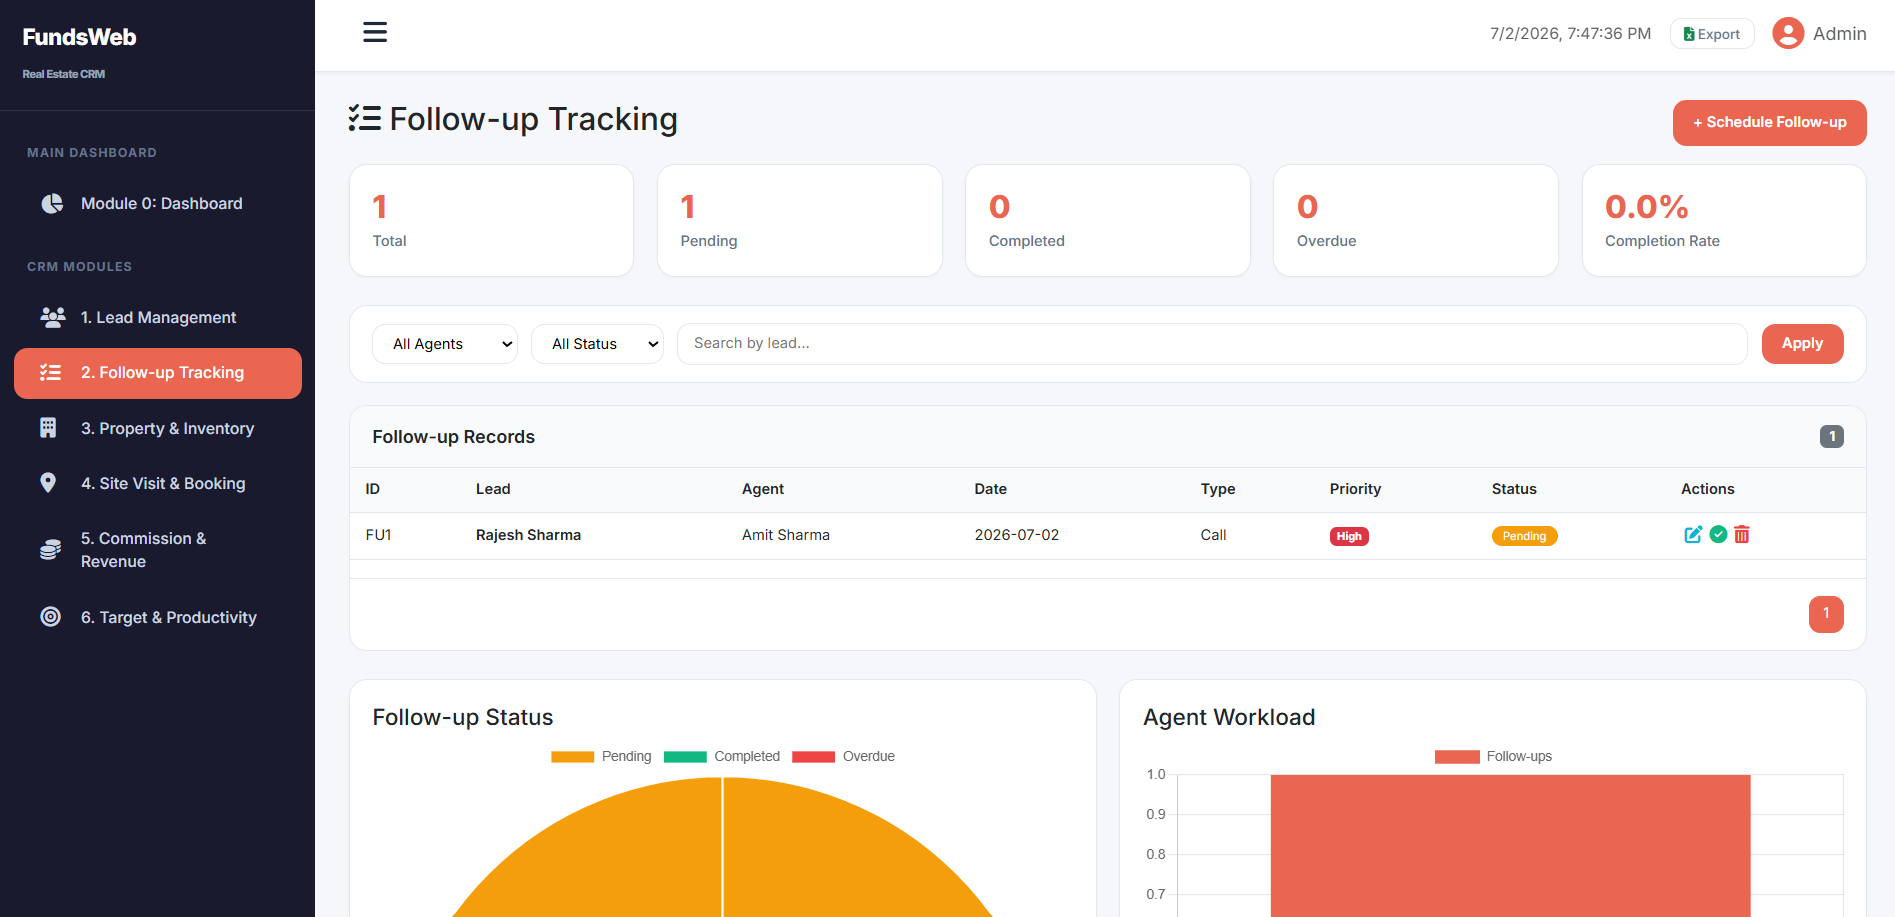Click the Actions column header
The width and height of the screenshot is (1895, 917).
coord(1707,489)
